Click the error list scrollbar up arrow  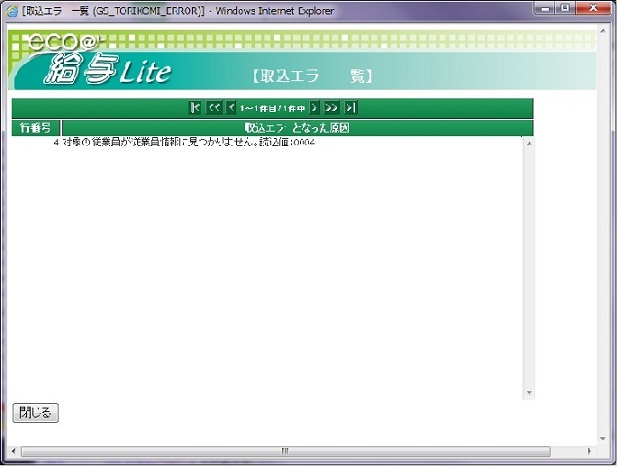click(528, 143)
